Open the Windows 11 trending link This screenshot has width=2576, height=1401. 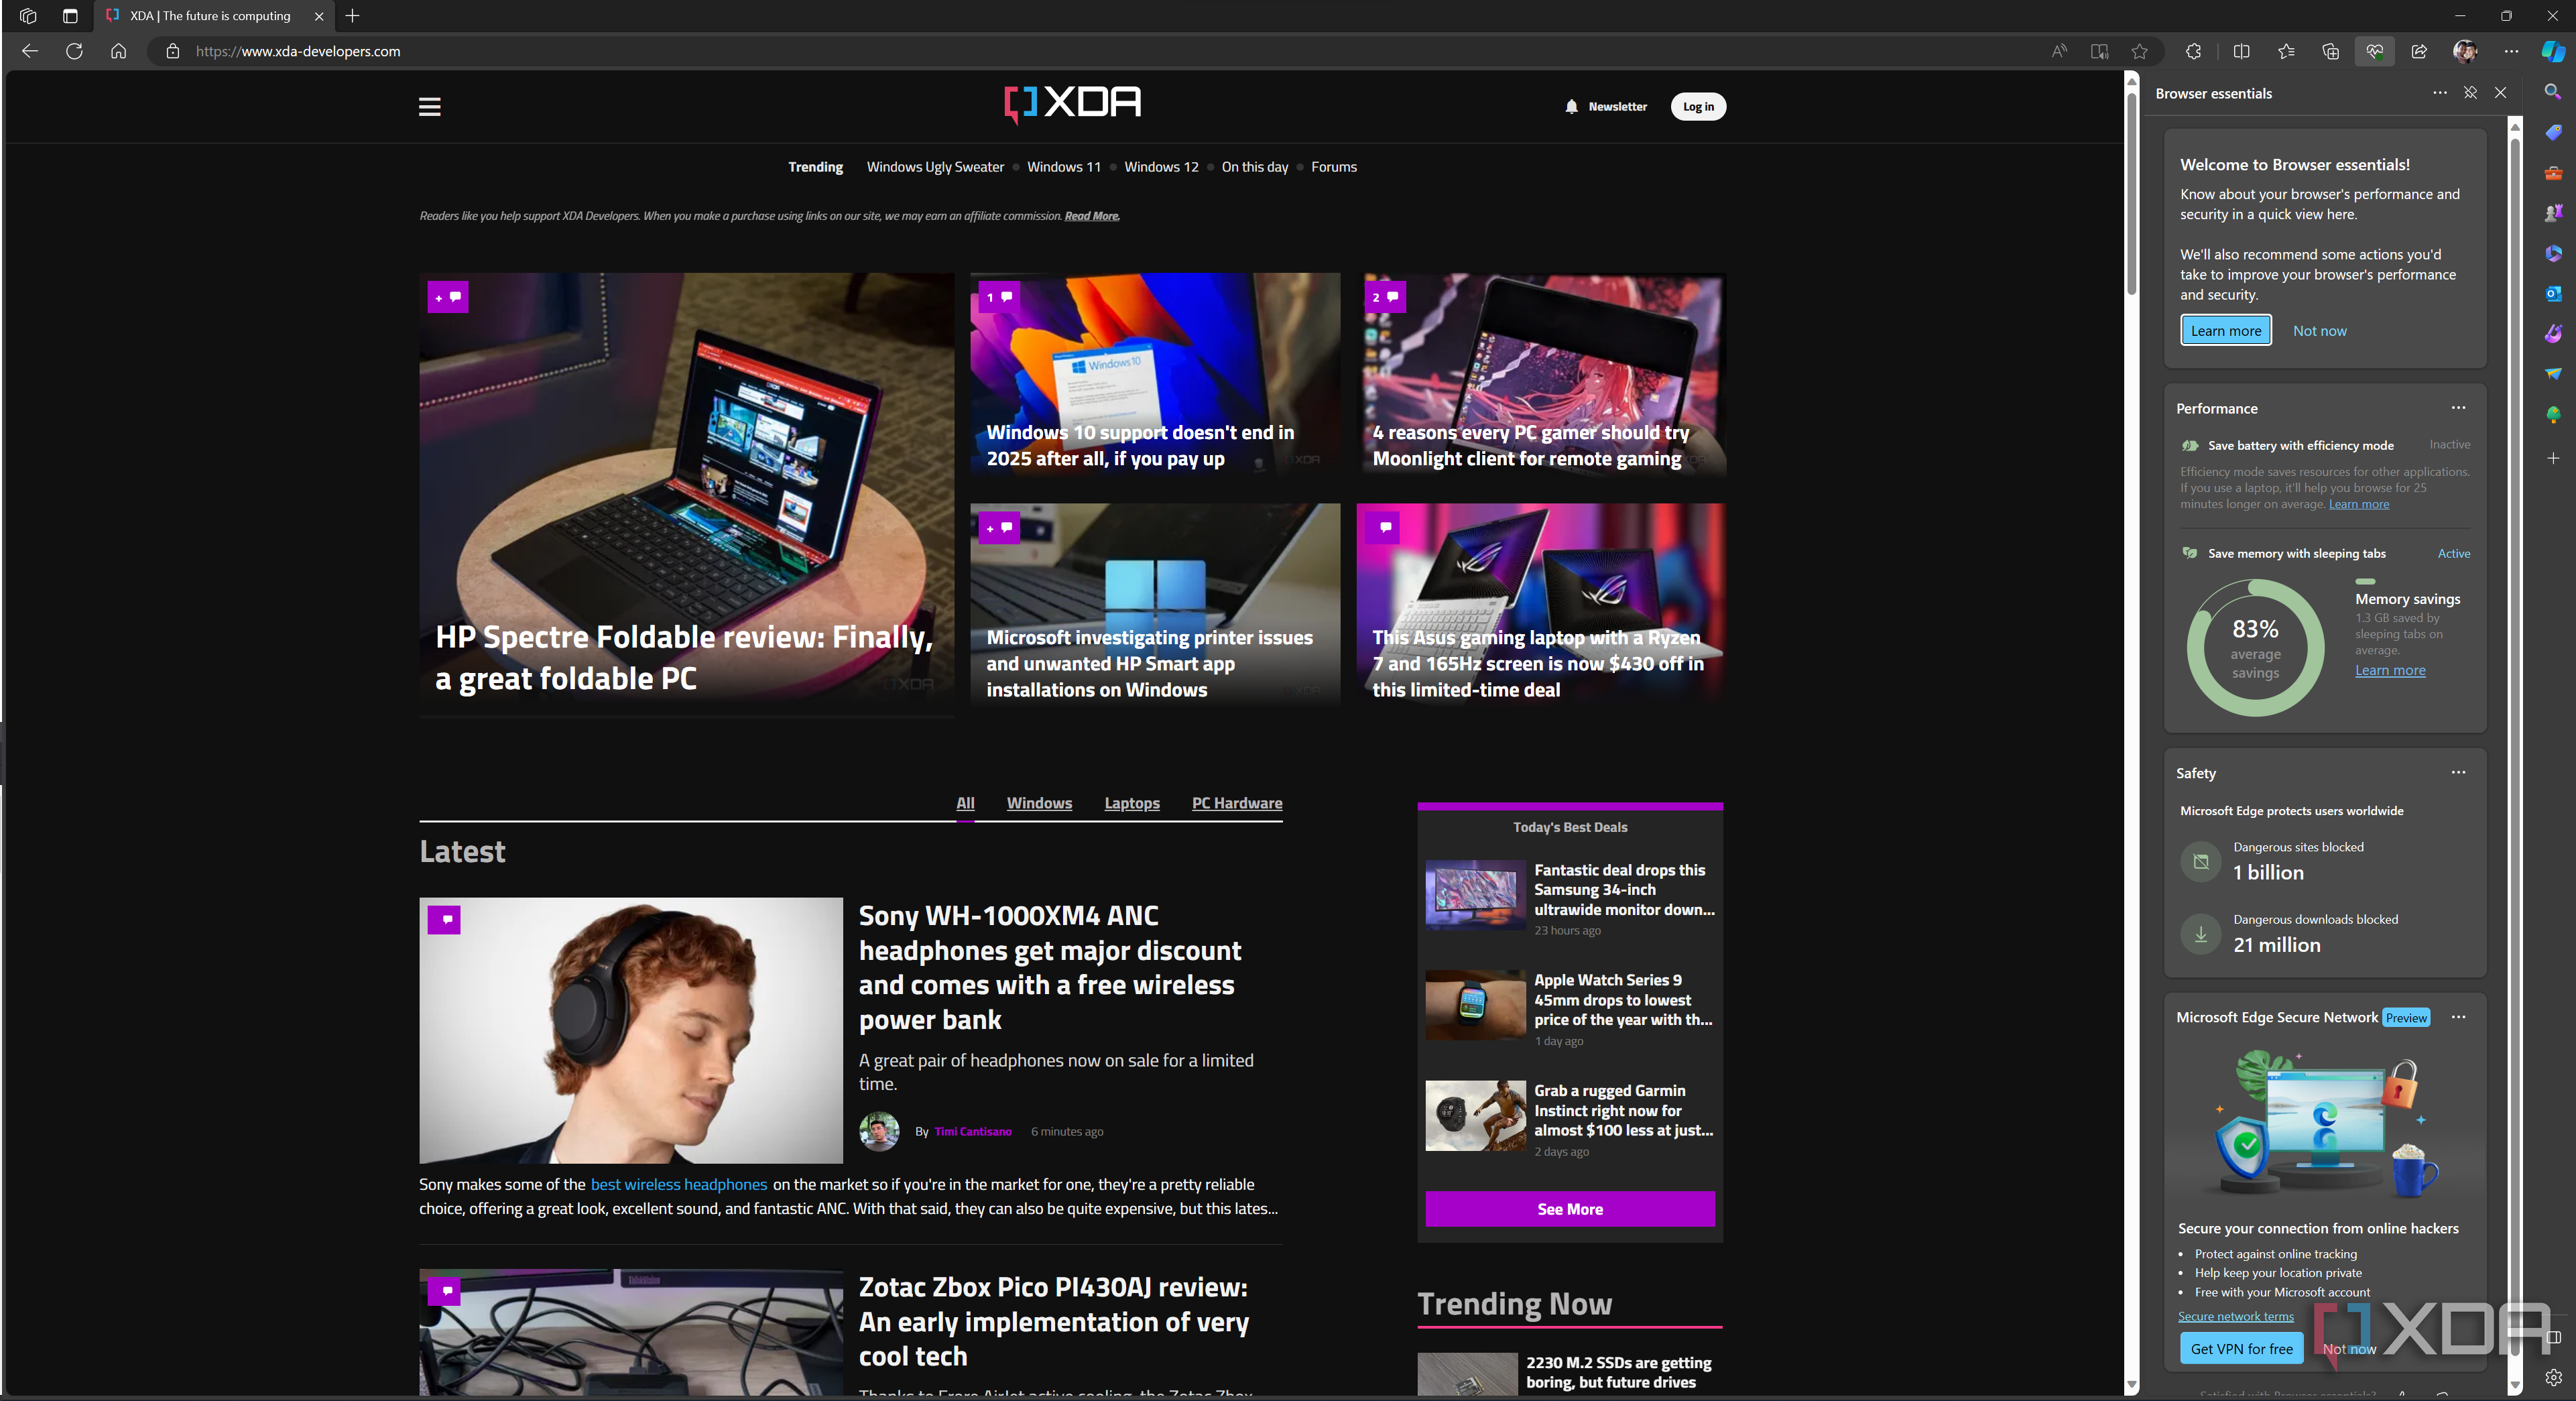tap(1063, 167)
